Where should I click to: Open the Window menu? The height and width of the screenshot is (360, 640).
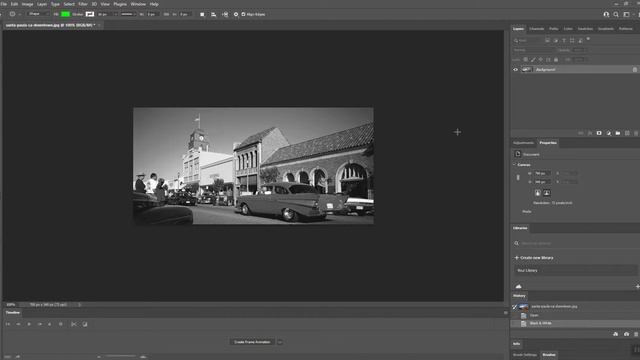click(138, 4)
